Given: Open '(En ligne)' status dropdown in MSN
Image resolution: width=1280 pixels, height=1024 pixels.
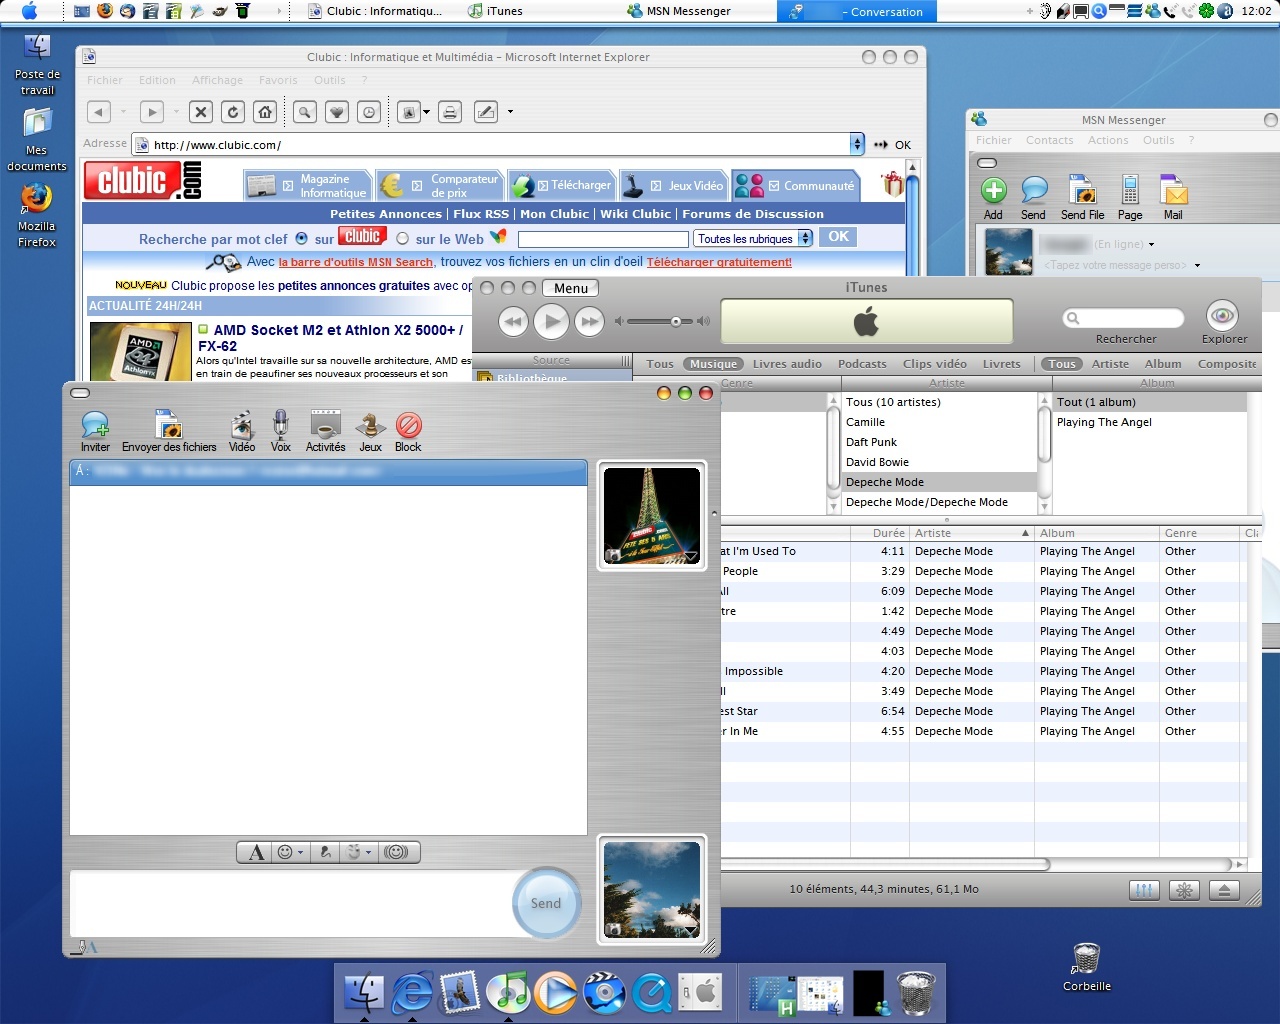Looking at the screenshot, I should [1151, 244].
